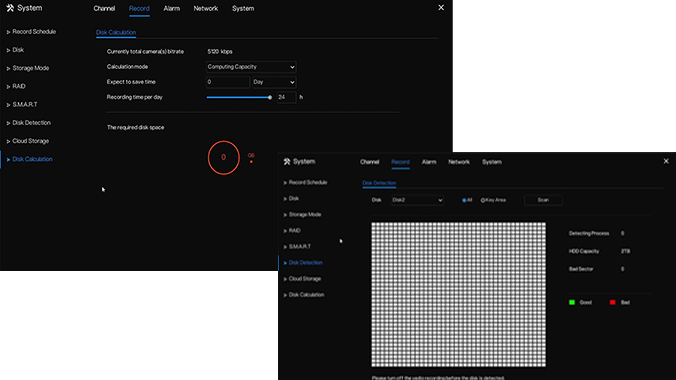
Task: Click the System wrench icon in top-left window
Action: click(10, 8)
